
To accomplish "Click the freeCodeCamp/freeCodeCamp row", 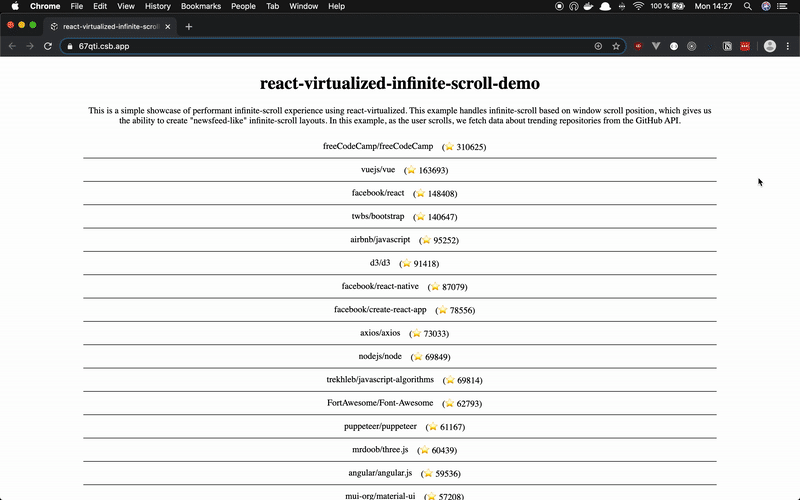I will click(400, 146).
